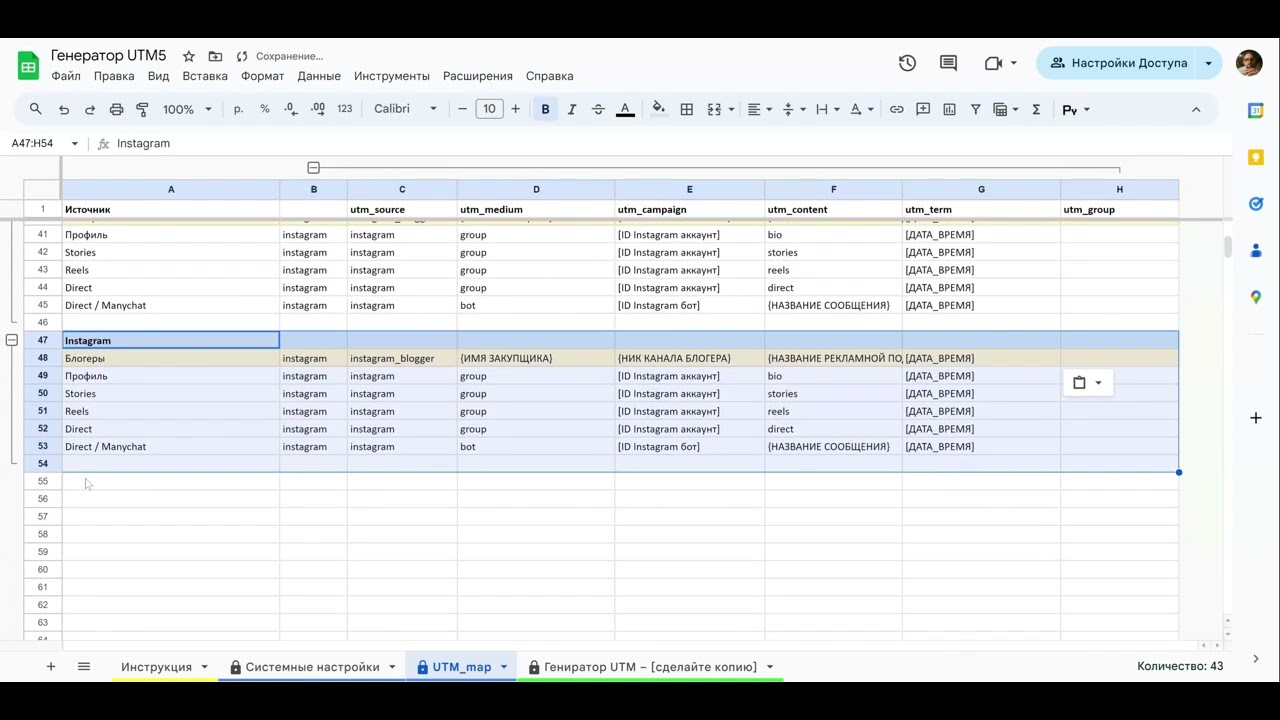Open the paste options clipboard button
Image resolution: width=1280 pixels, height=720 pixels.
pyautogui.click(x=1088, y=382)
